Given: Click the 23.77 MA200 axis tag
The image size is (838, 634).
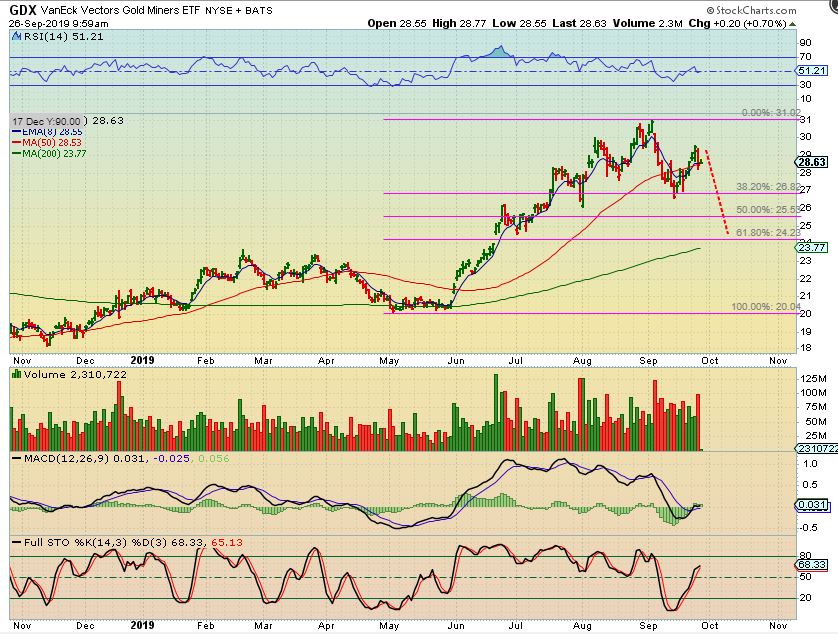Looking at the screenshot, I should (x=812, y=248).
